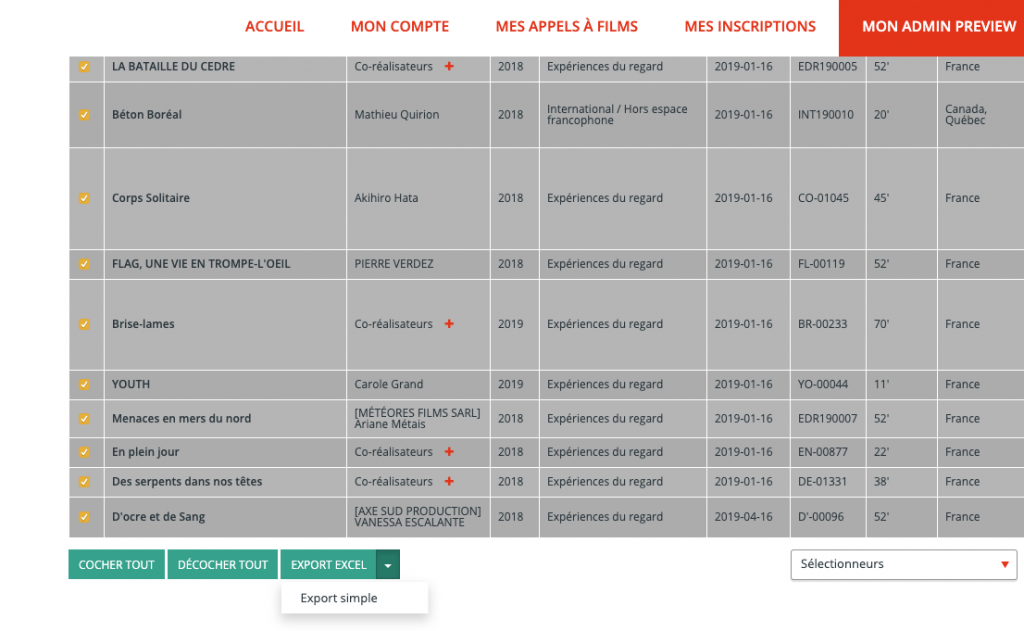Navigate to Mes Appels à Films
The height and width of the screenshot is (631, 1024).
566,27
